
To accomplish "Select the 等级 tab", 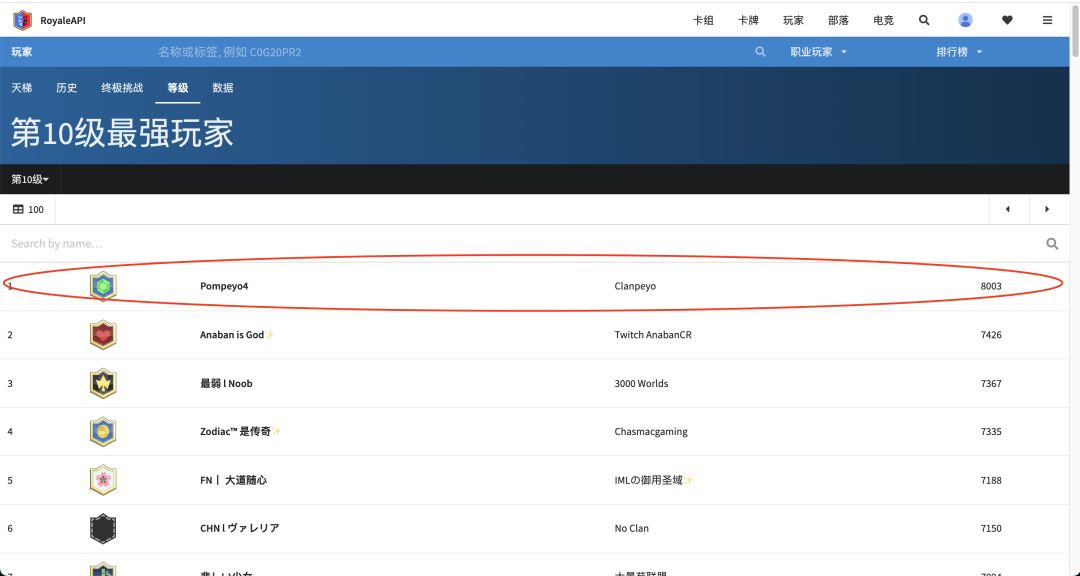I will 178,88.
